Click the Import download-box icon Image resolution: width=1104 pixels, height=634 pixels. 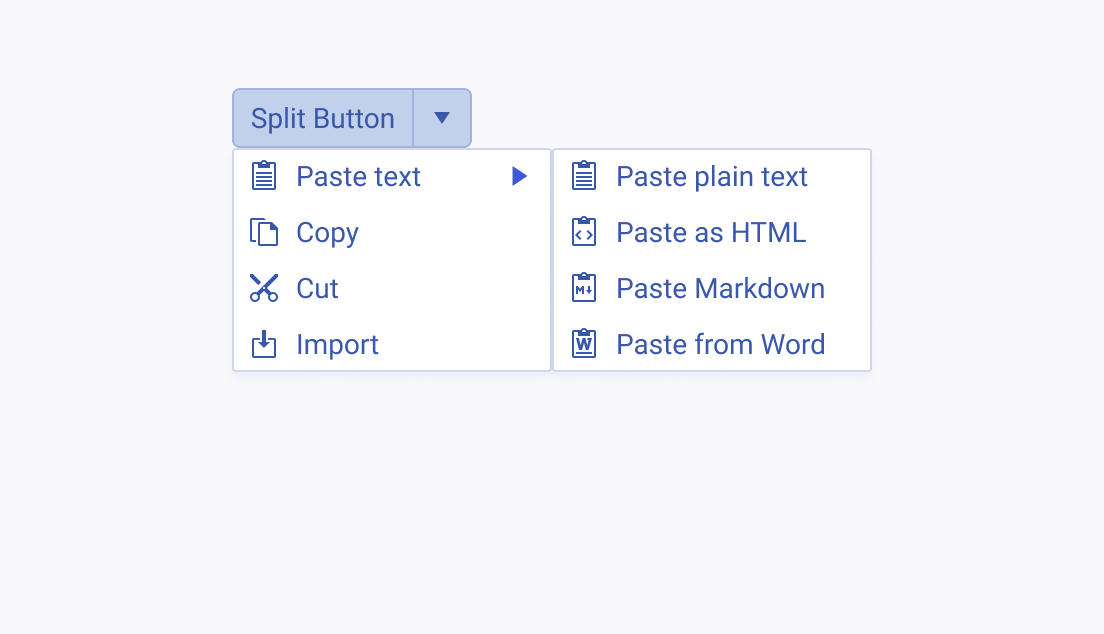tap(264, 344)
